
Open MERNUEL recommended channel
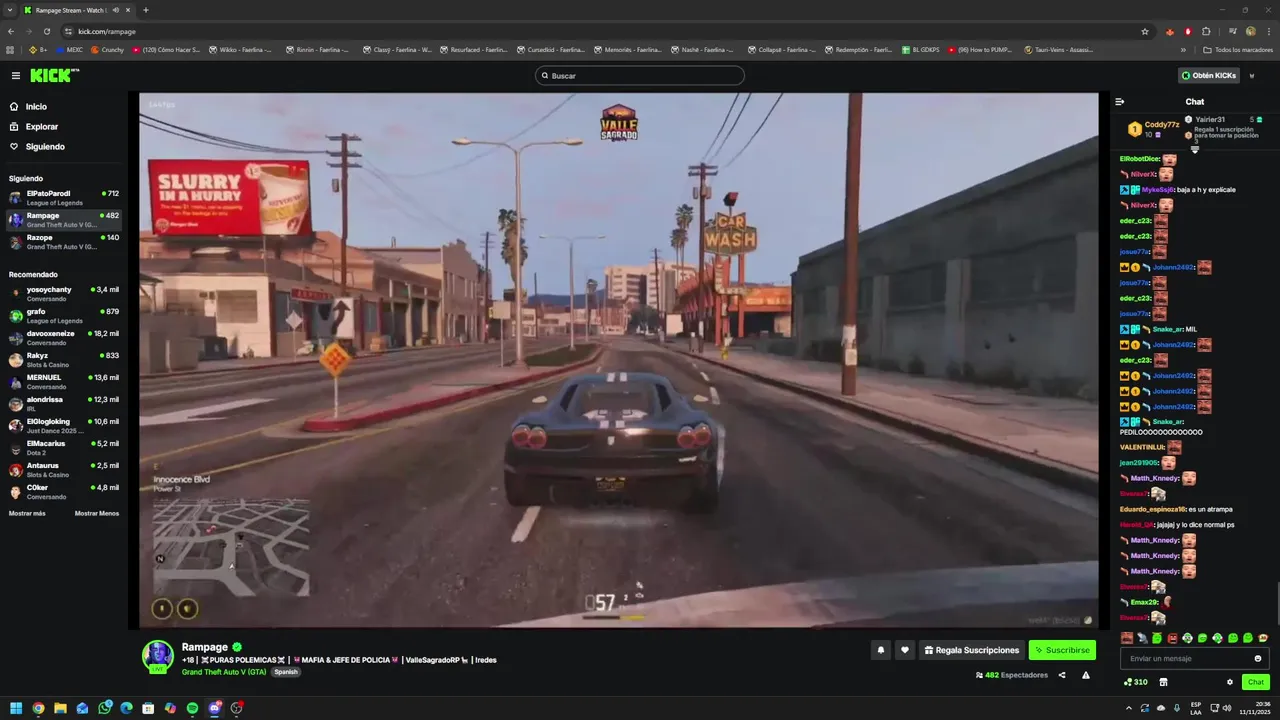pyautogui.click(x=64, y=381)
